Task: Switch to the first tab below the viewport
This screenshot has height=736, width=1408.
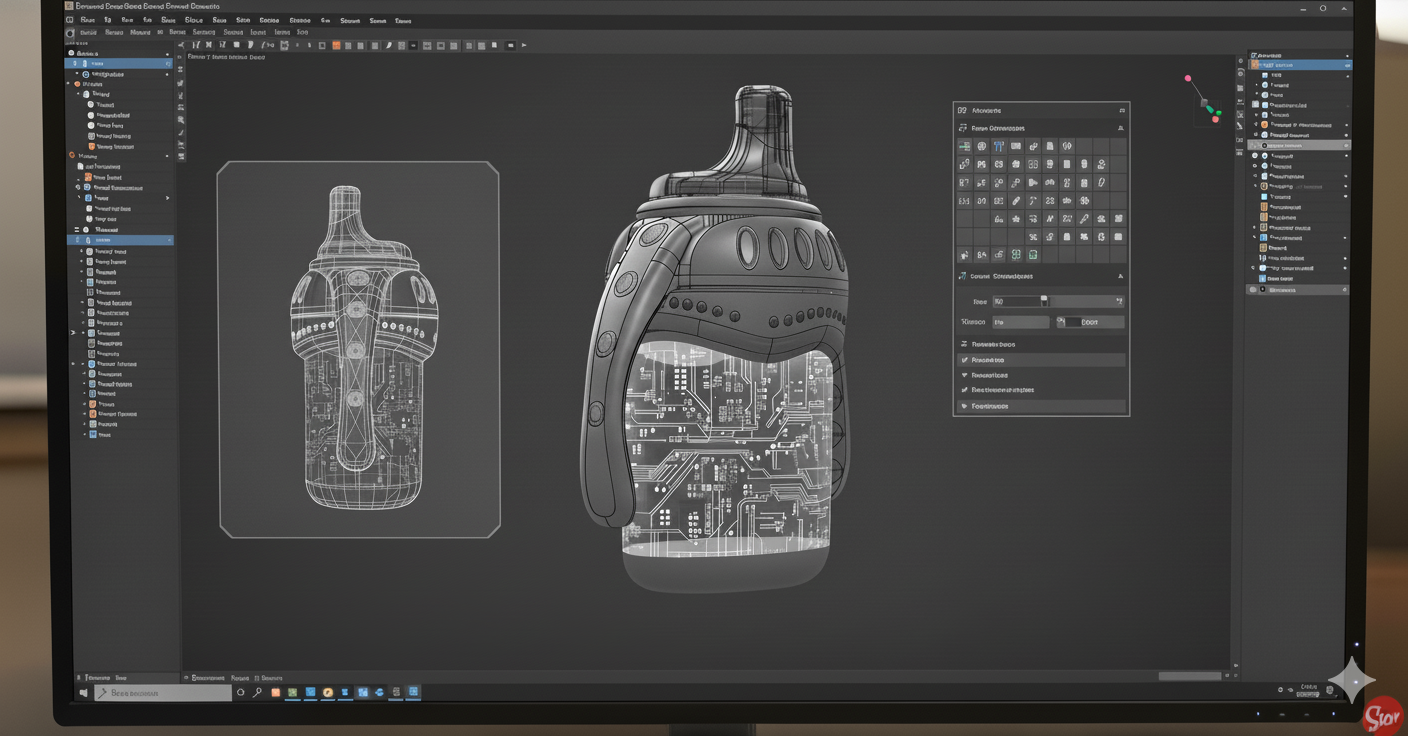Action: (x=207, y=678)
